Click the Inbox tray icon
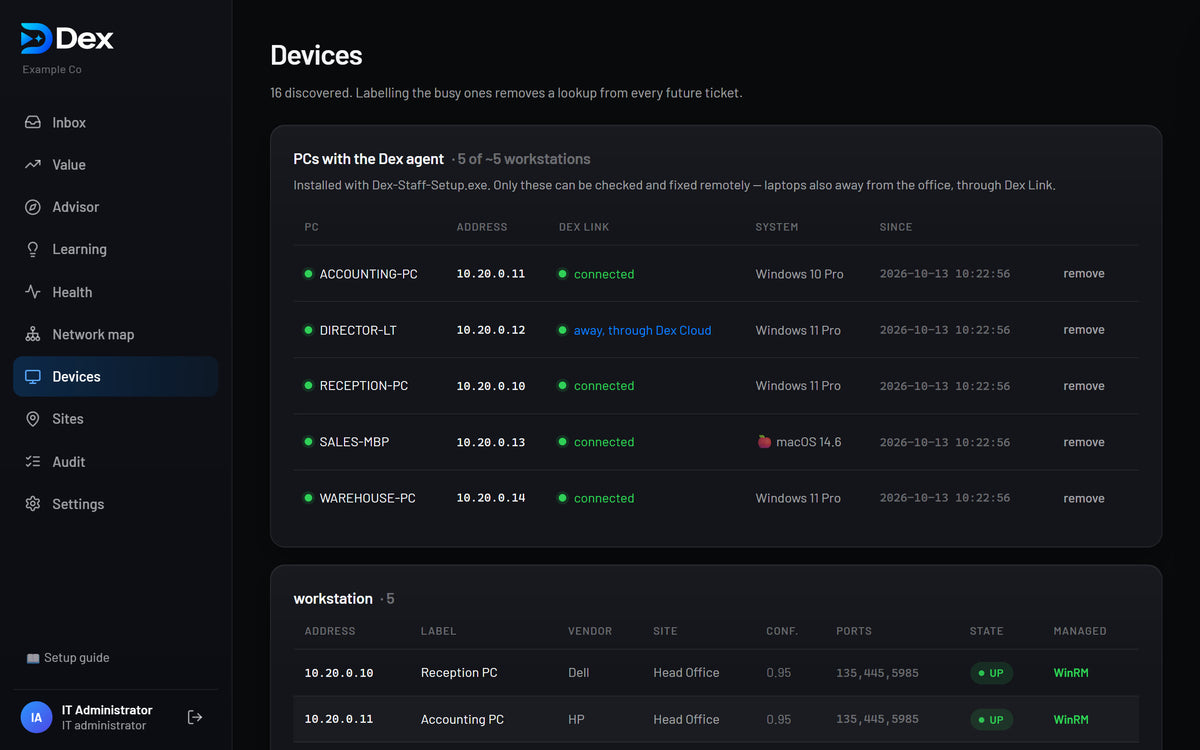 click(x=33, y=122)
